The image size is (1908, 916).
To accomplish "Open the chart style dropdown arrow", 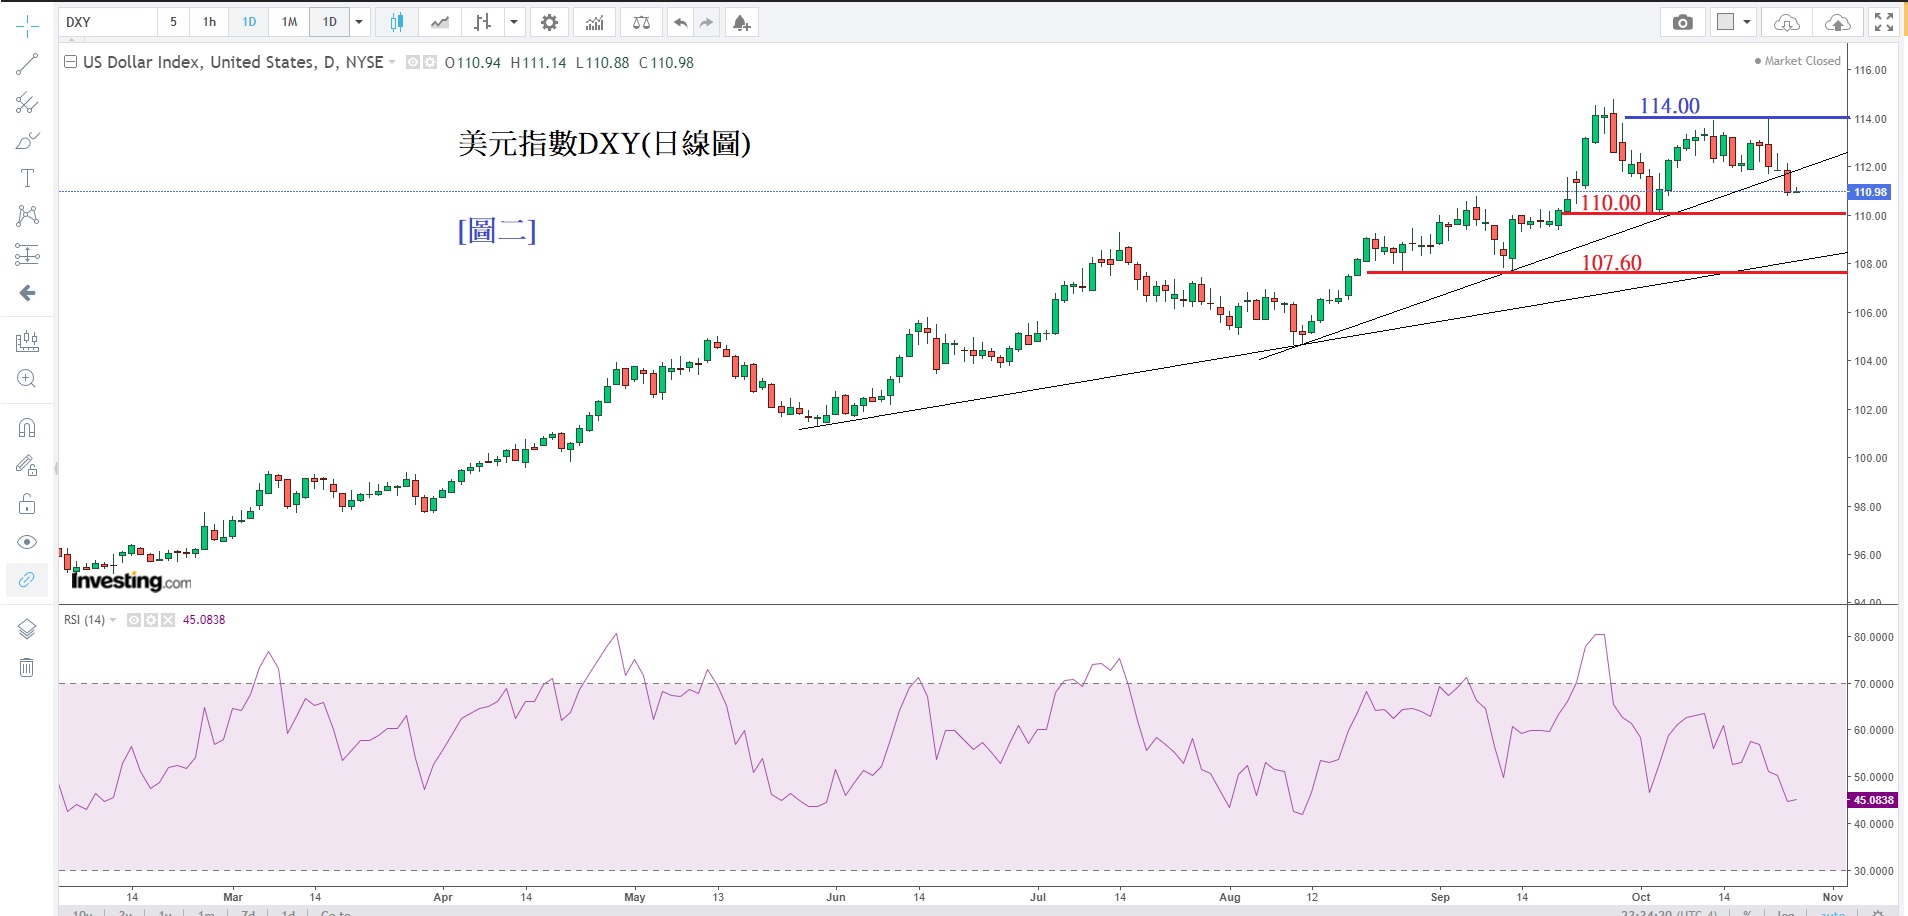I will [514, 22].
